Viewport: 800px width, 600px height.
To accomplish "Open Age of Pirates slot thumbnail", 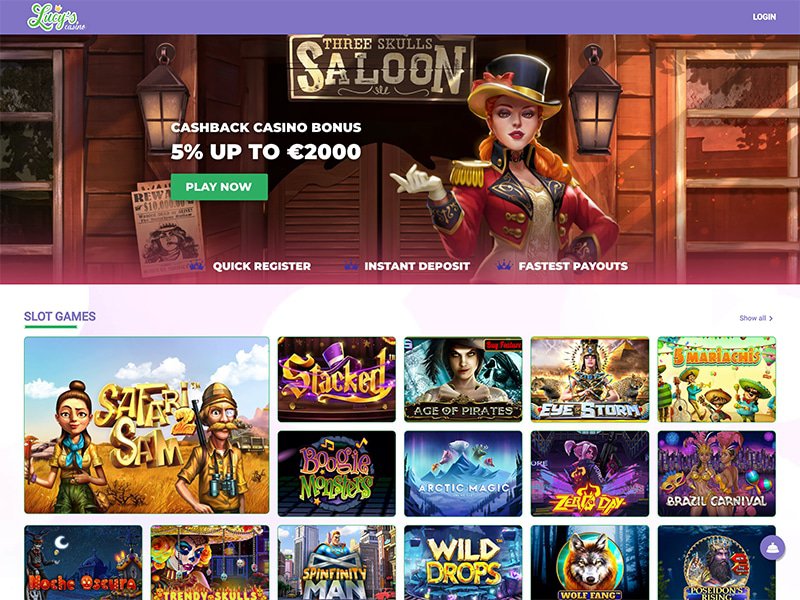I will click(463, 379).
